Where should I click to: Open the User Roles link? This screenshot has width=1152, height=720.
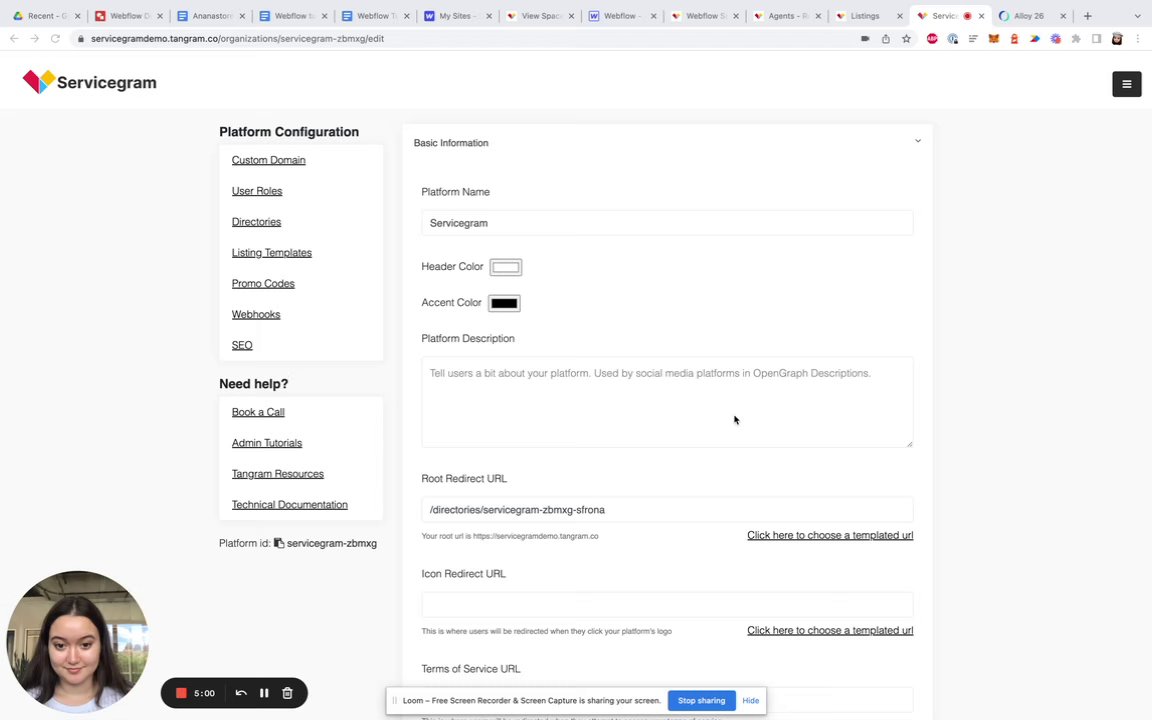click(256, 191)
